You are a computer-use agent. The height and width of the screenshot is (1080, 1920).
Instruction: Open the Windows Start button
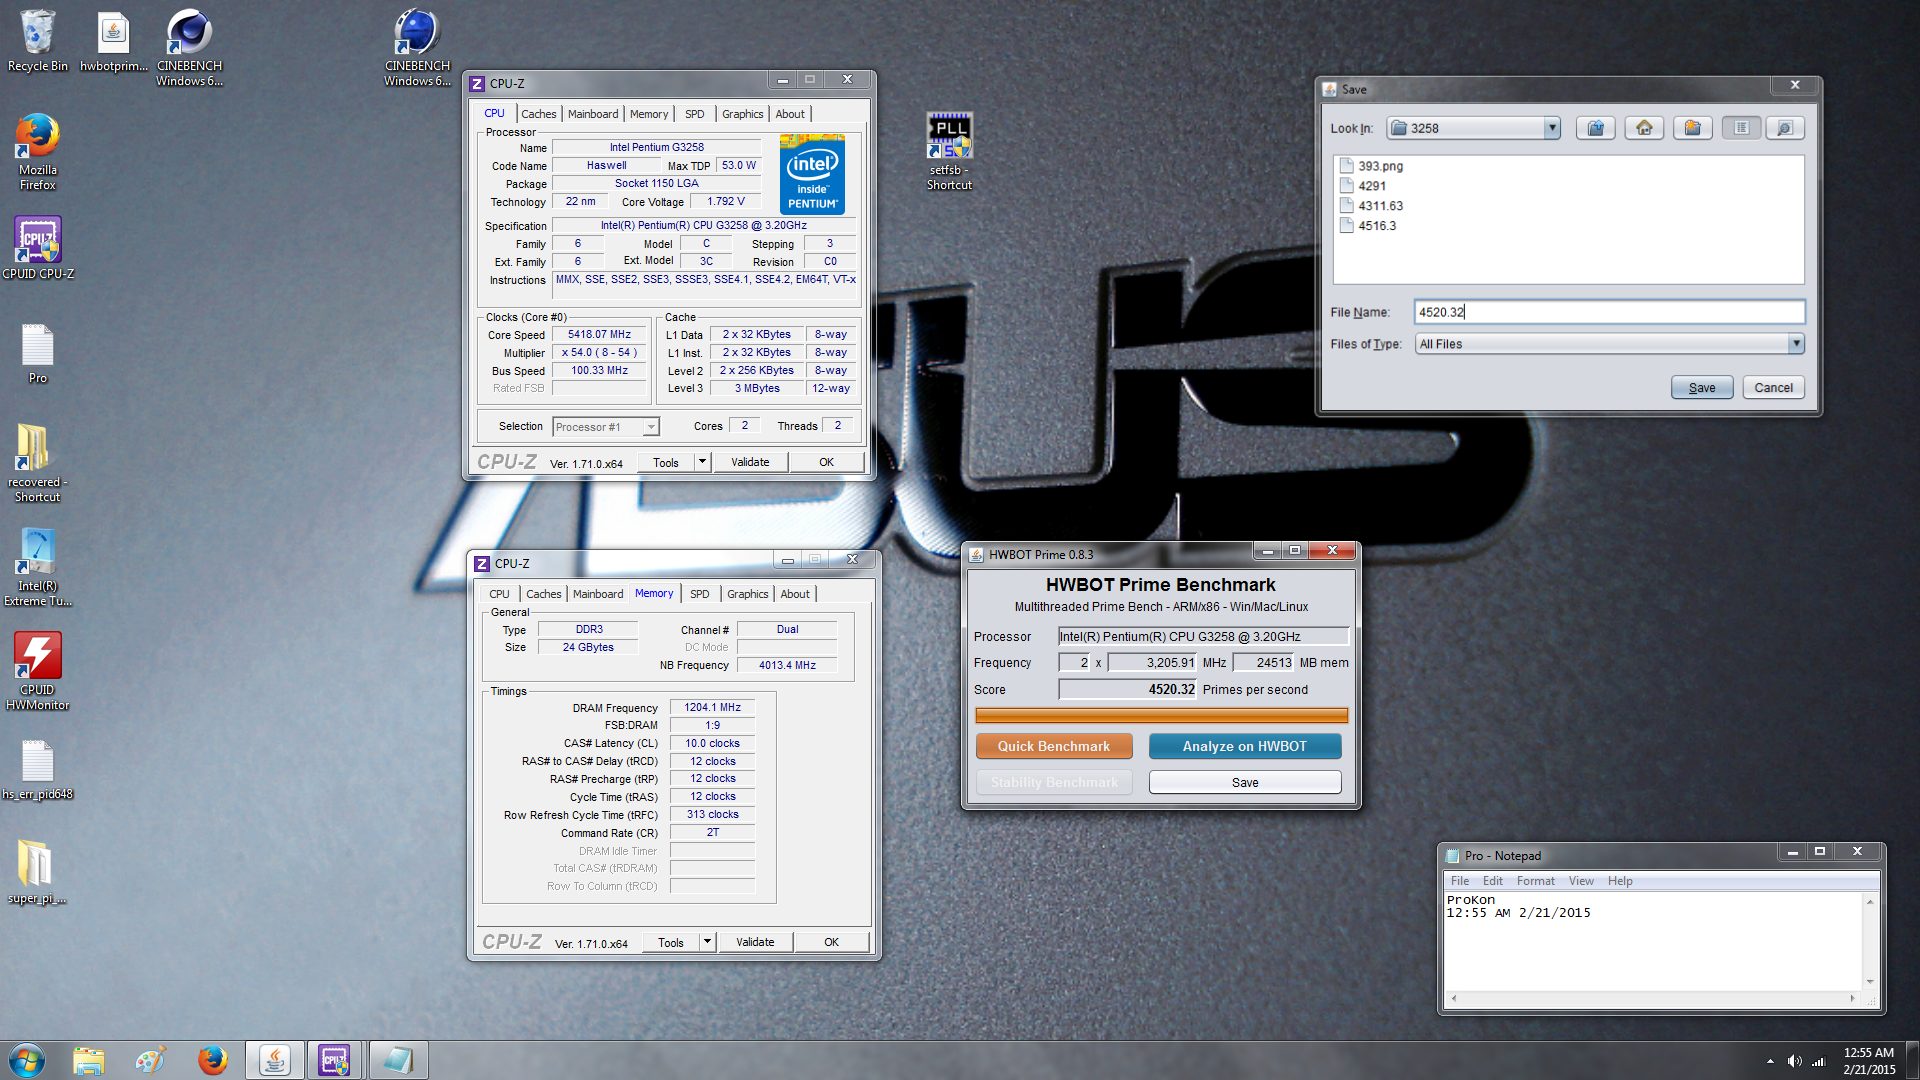(27, 1060)
